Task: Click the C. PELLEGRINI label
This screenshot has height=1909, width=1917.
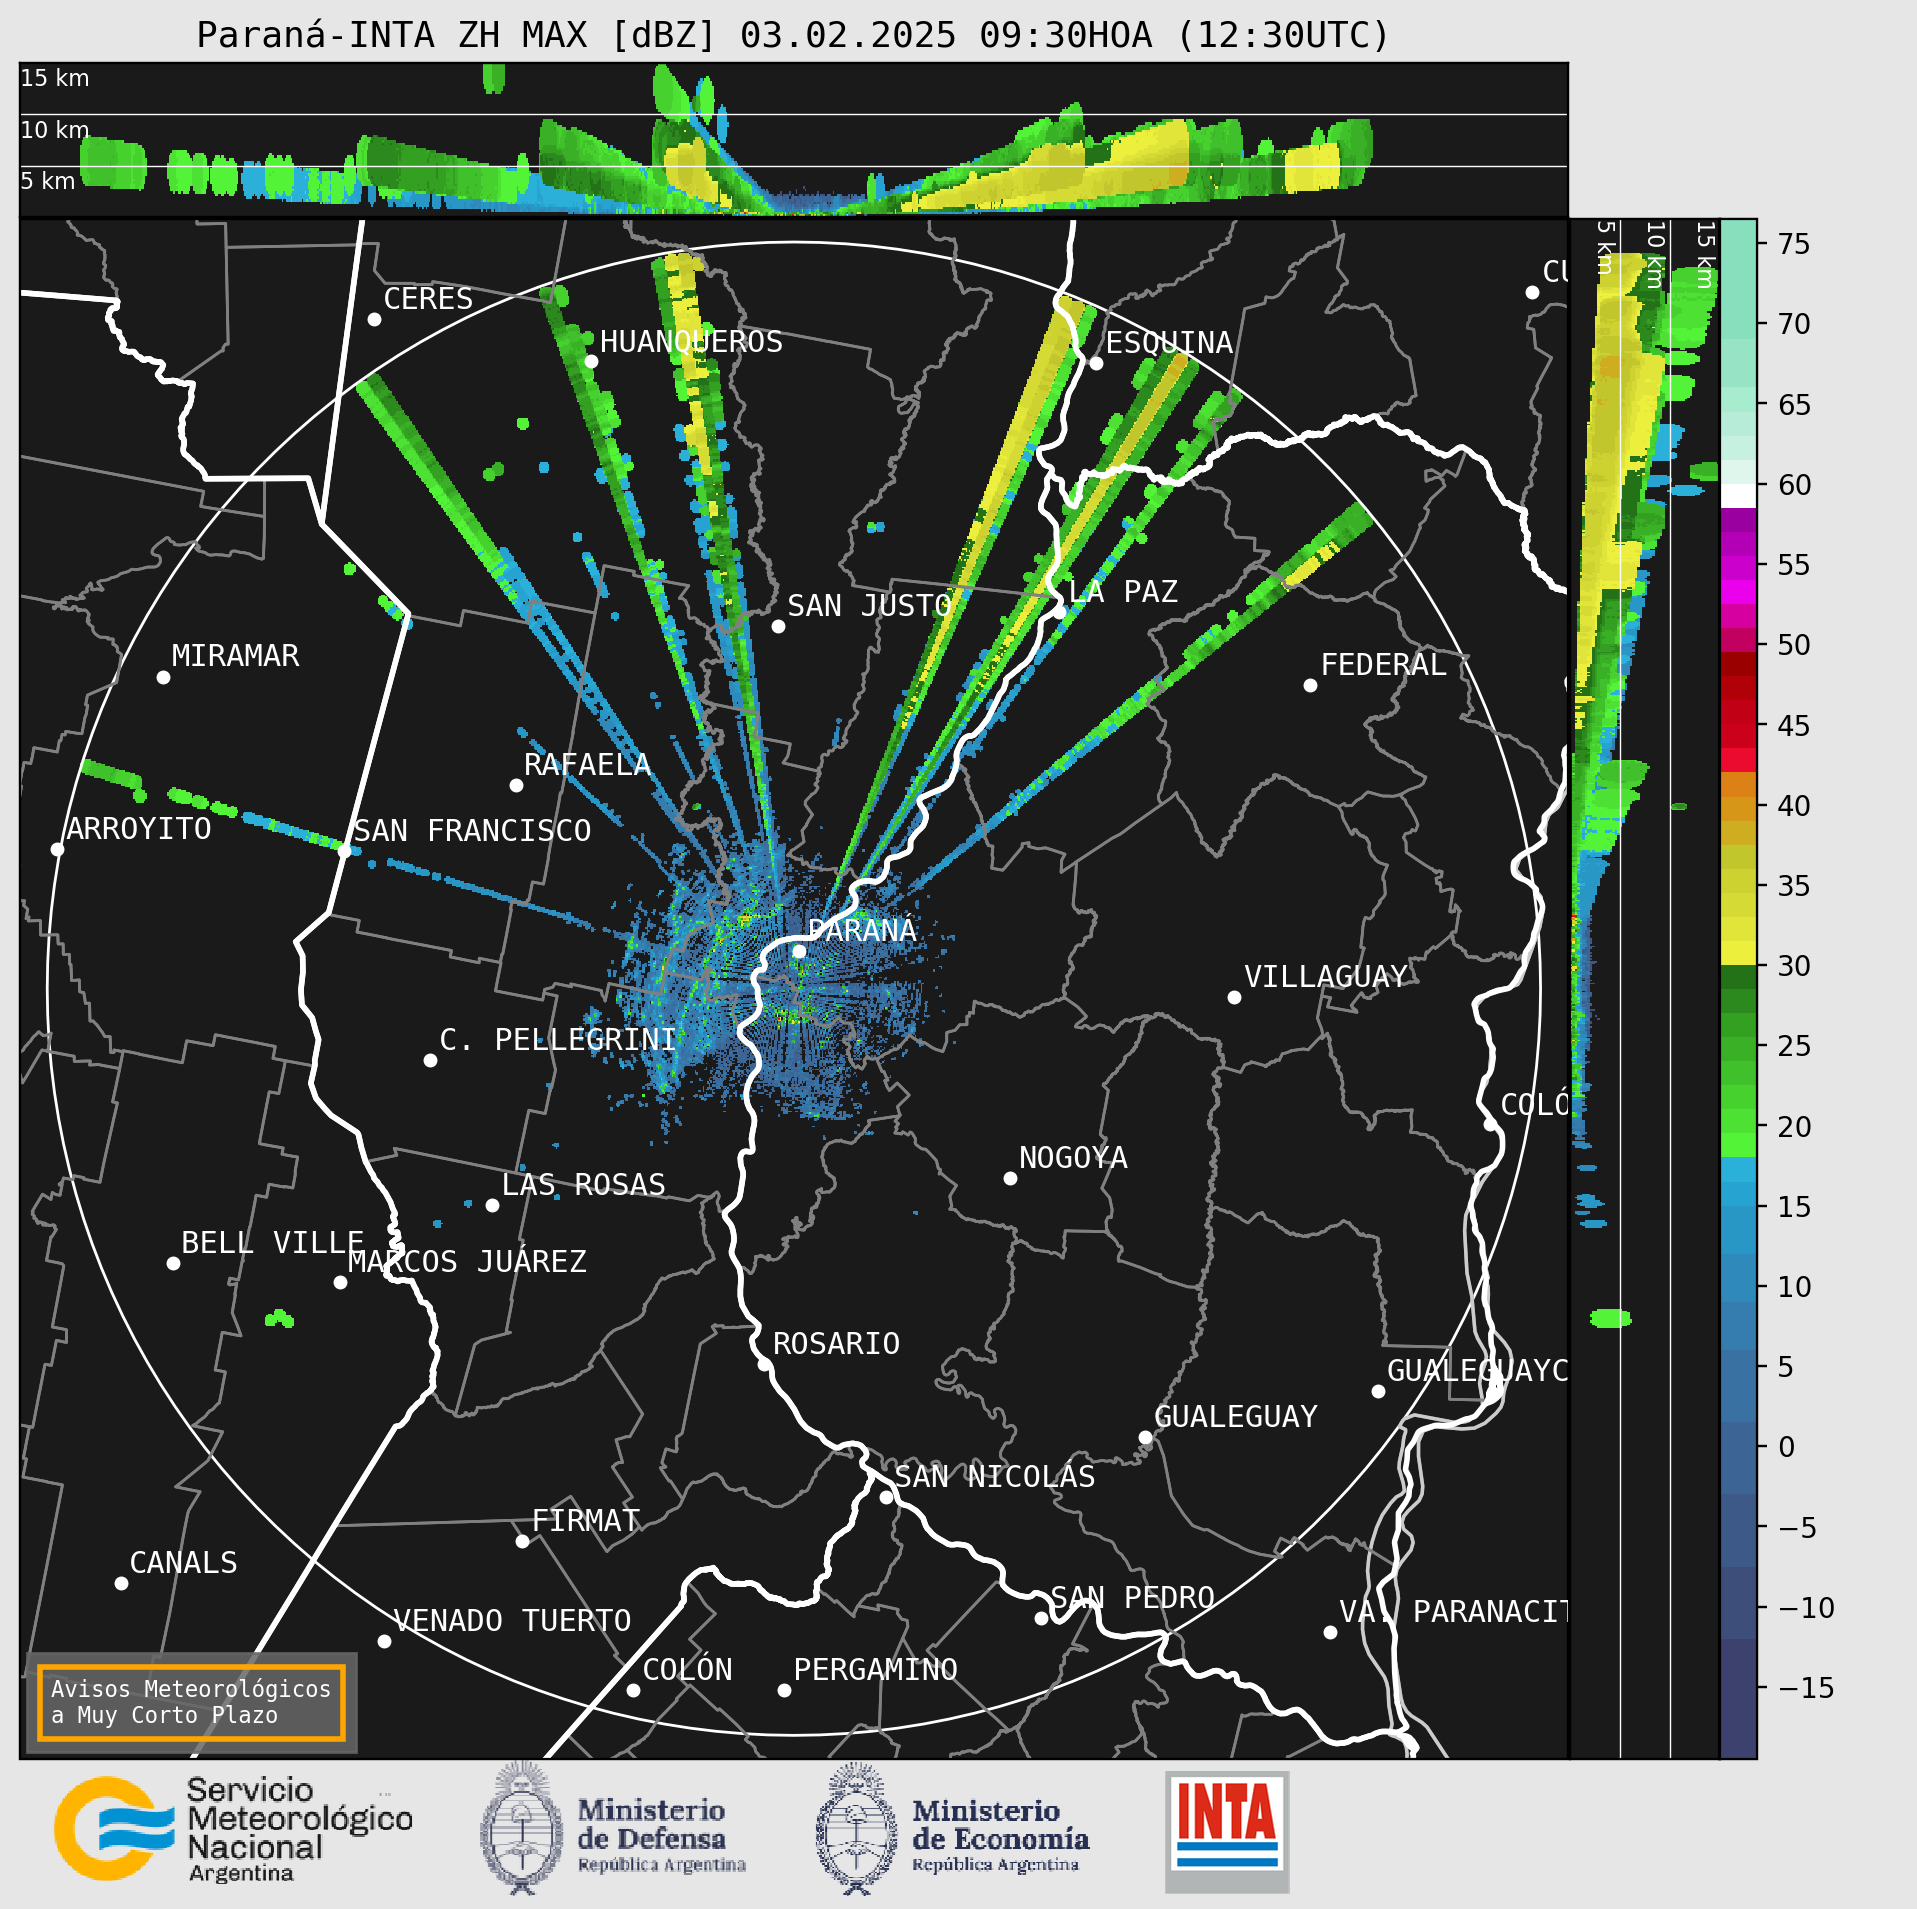Action: tap(558, 1039)
